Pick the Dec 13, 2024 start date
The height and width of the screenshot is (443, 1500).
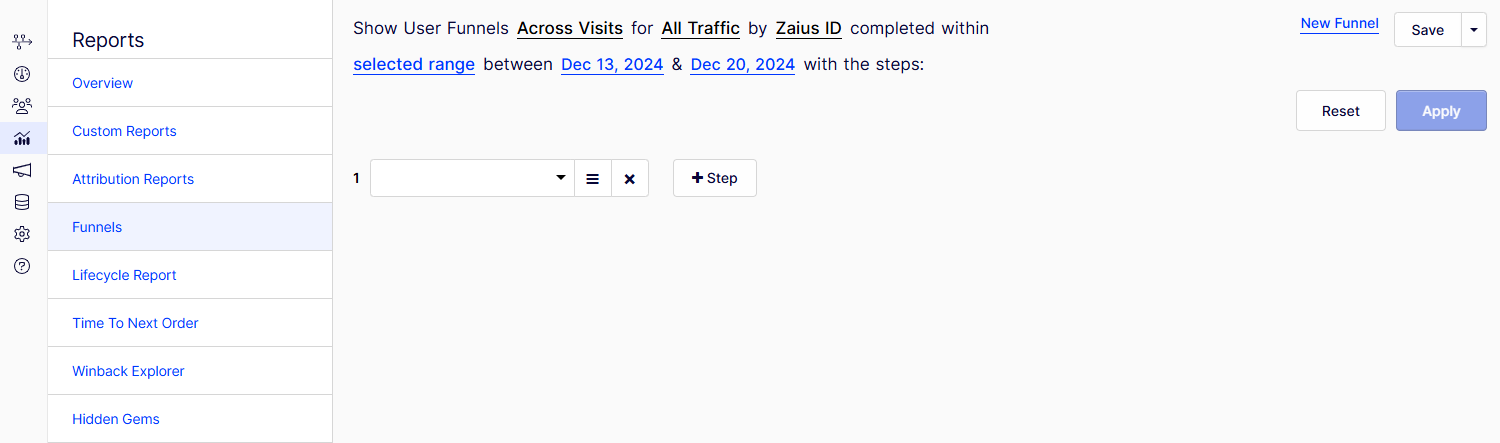[x=612, y=64]
